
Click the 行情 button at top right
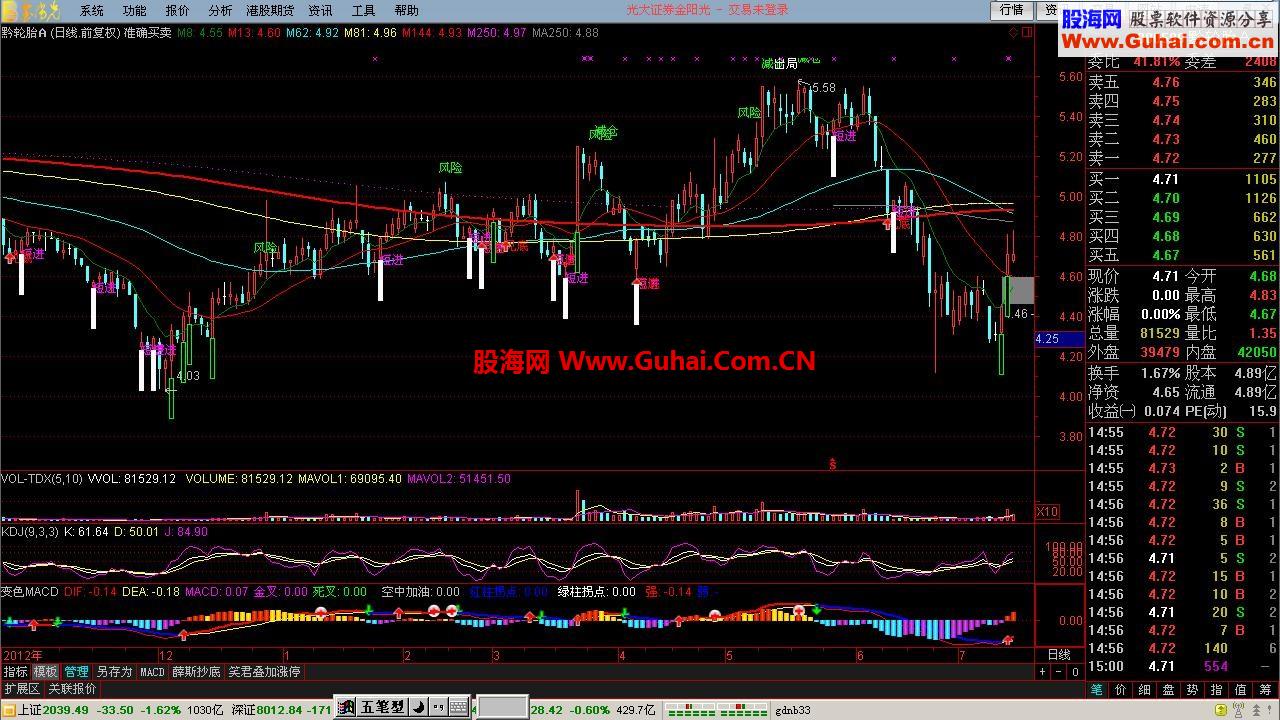click(x=1012, y=10)
